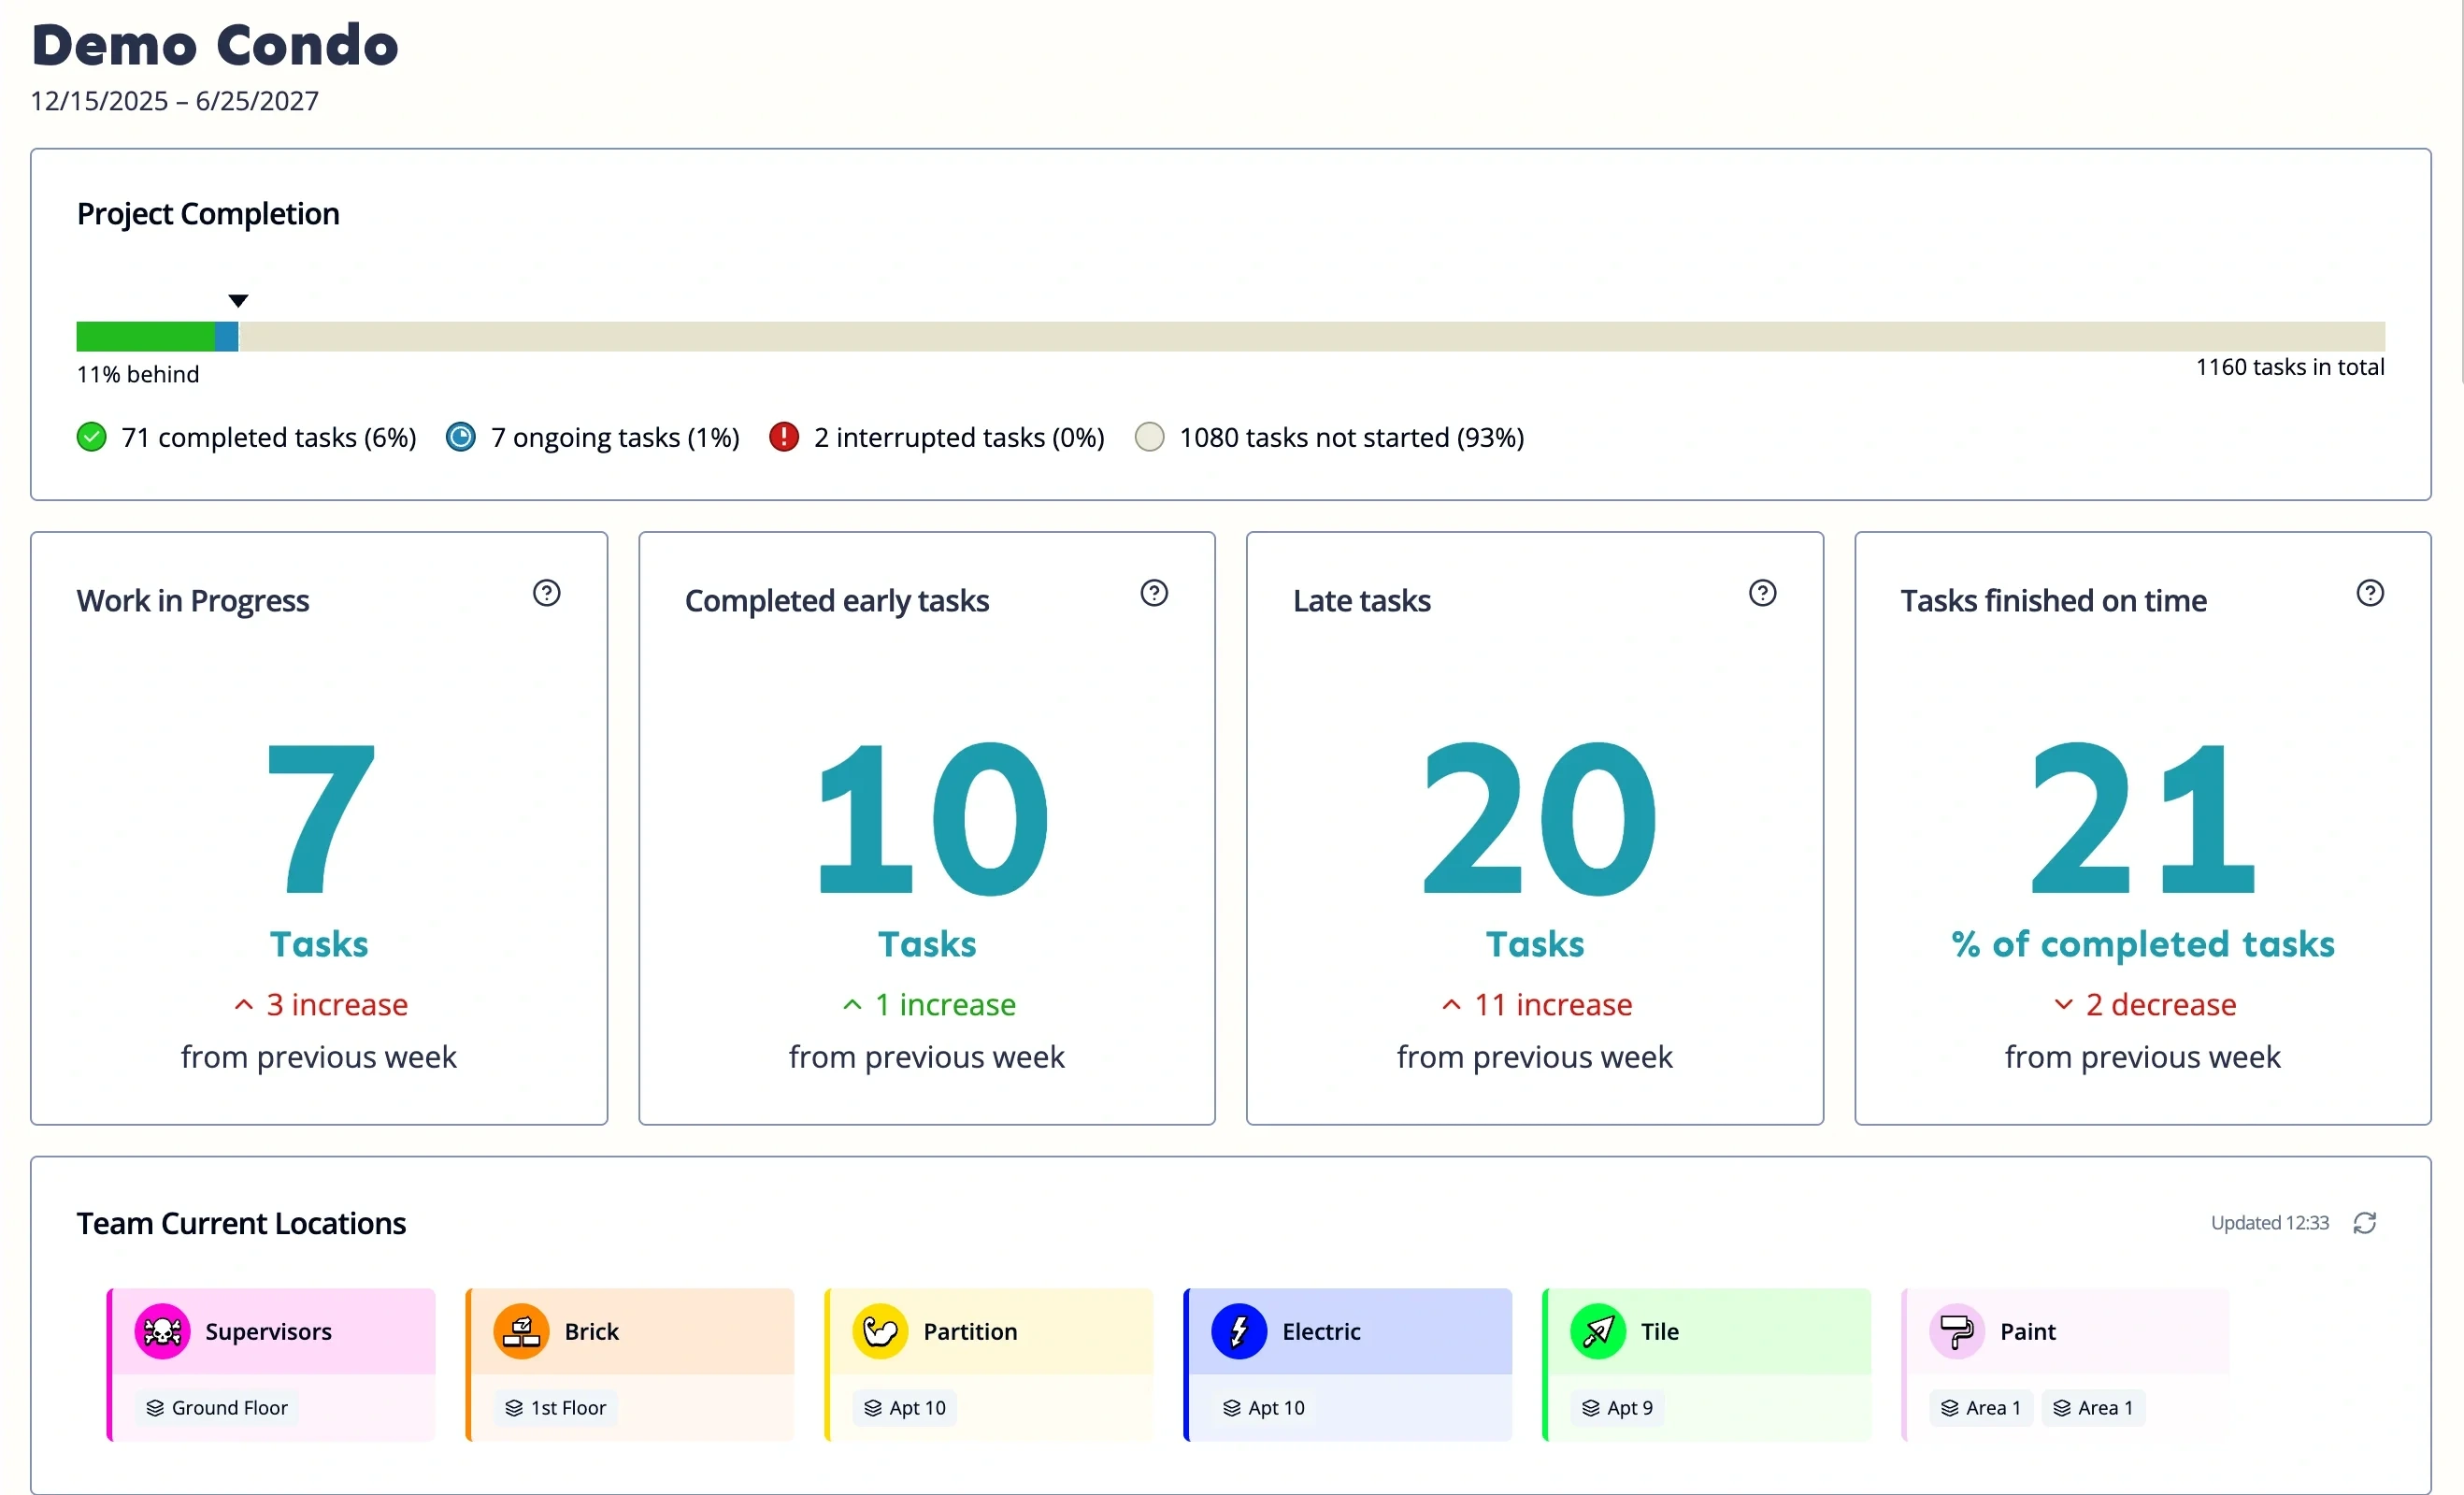Refresh Team Current Locations
This screenshot has width=2464, height=1495.
pos(2365,1223)
